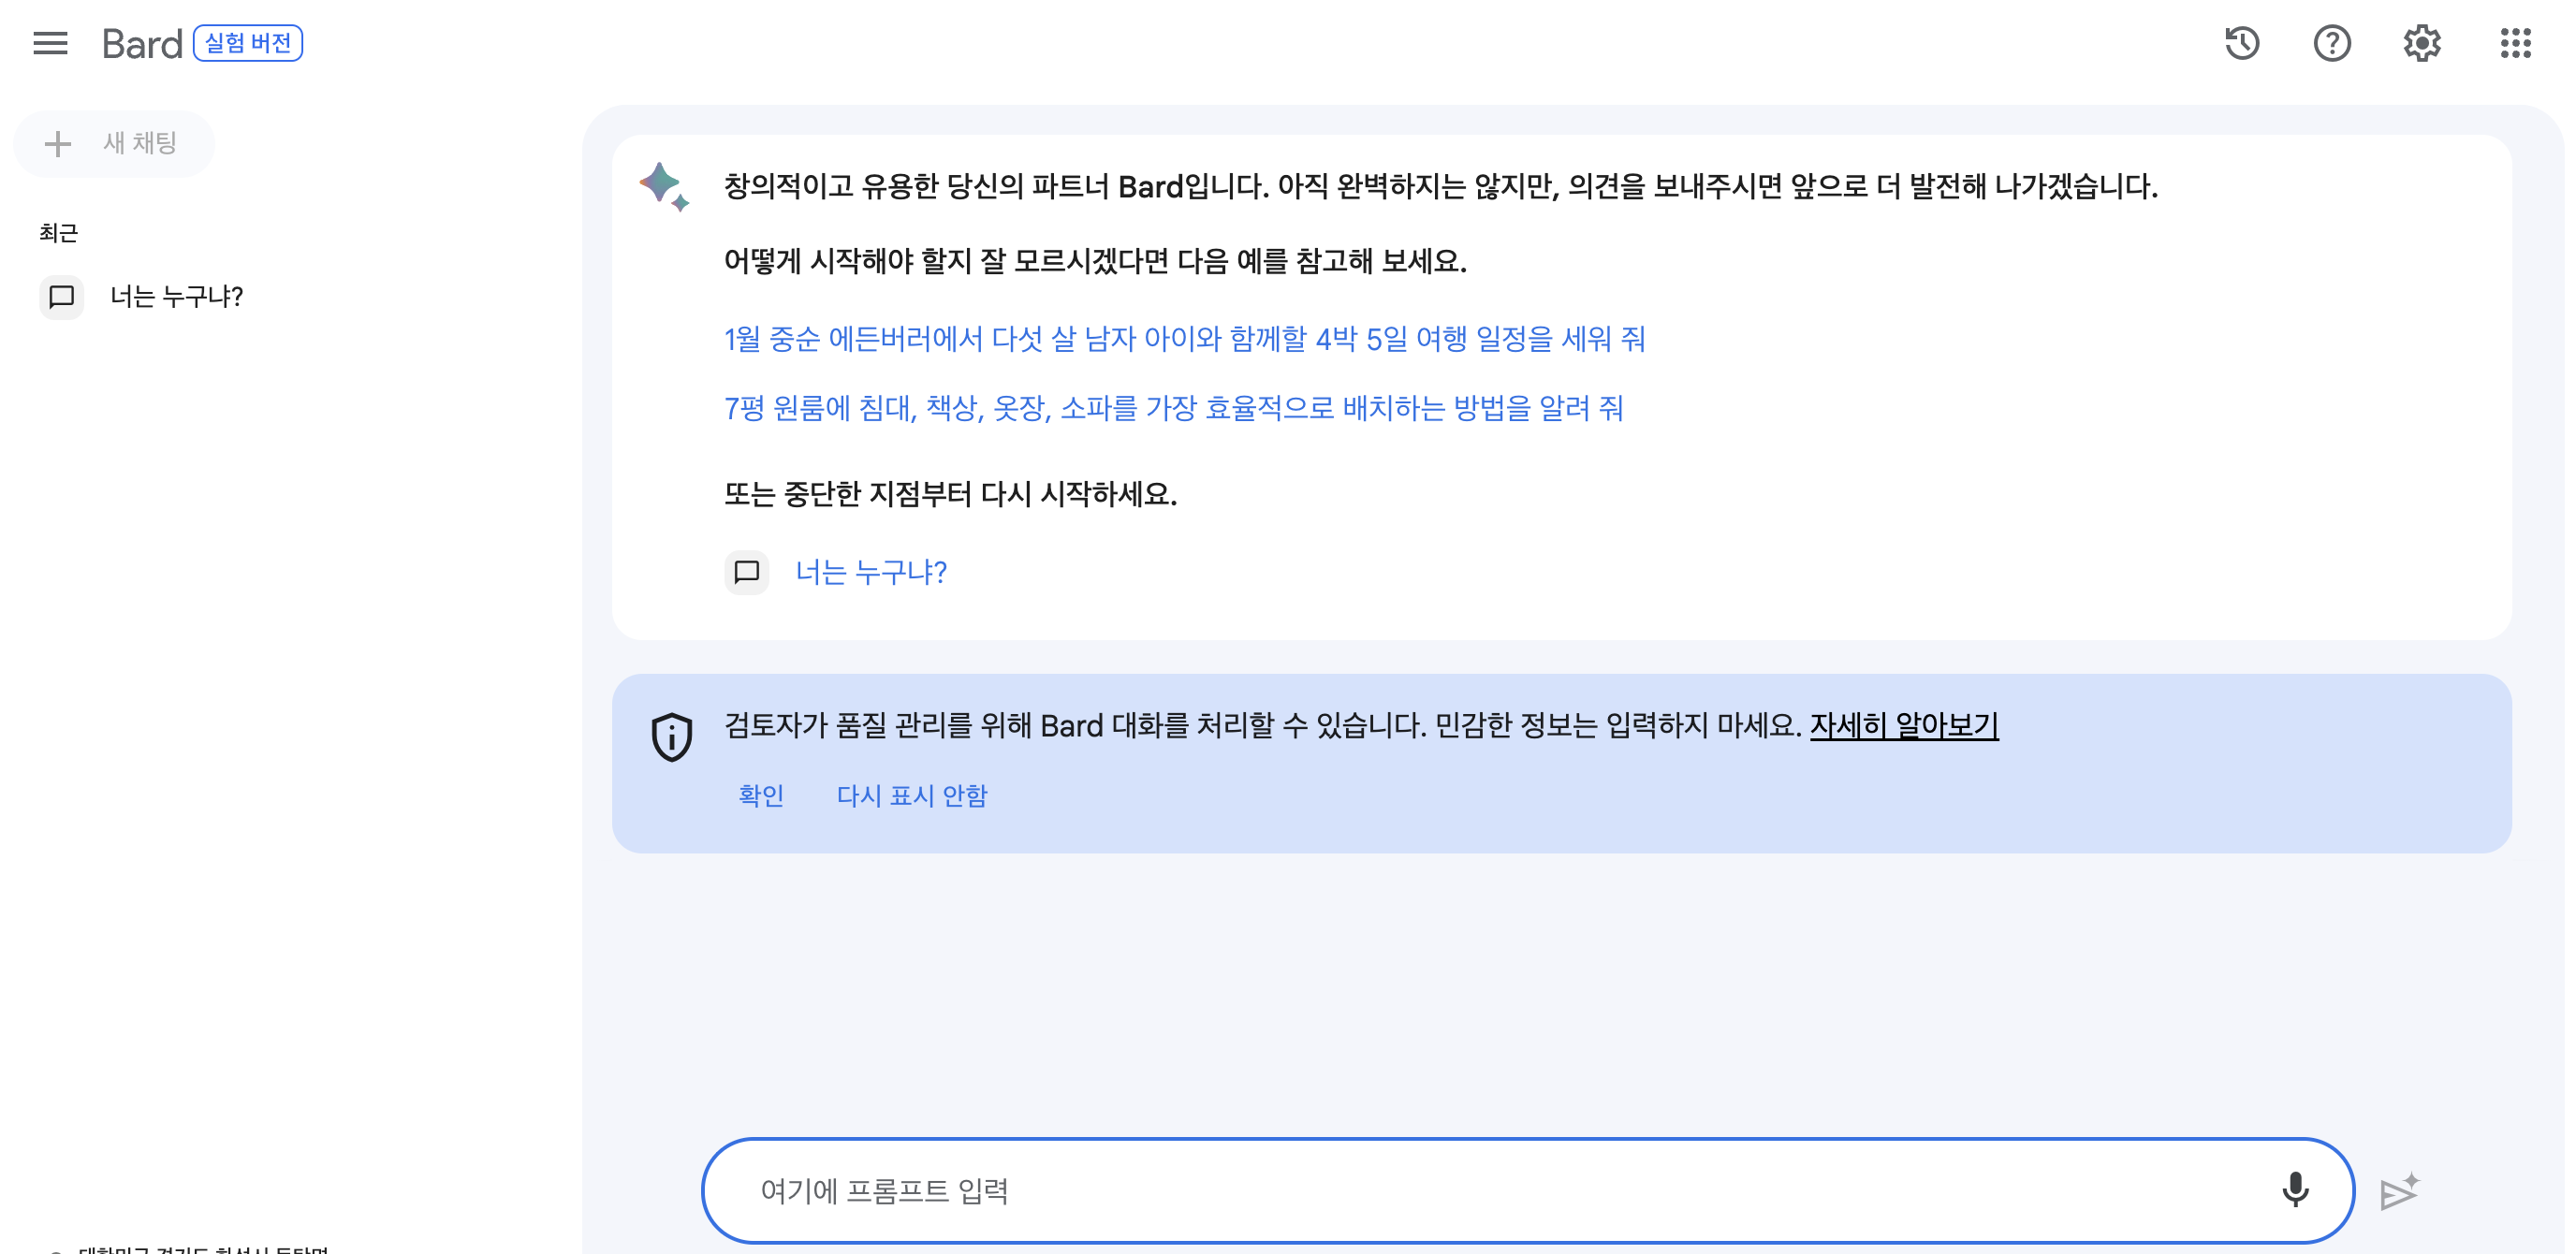
Task: Click the chat bubble icon in sidebar
Action: point(61,296)
